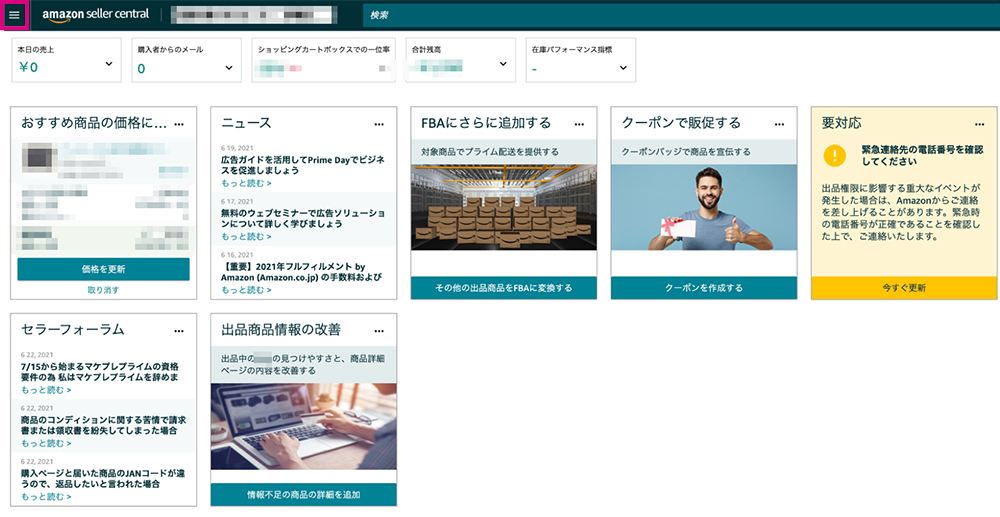This screenshot has height=517, width=1000.
Task: Go to Amazon Seller Central logo home
Action: [96, 14]
